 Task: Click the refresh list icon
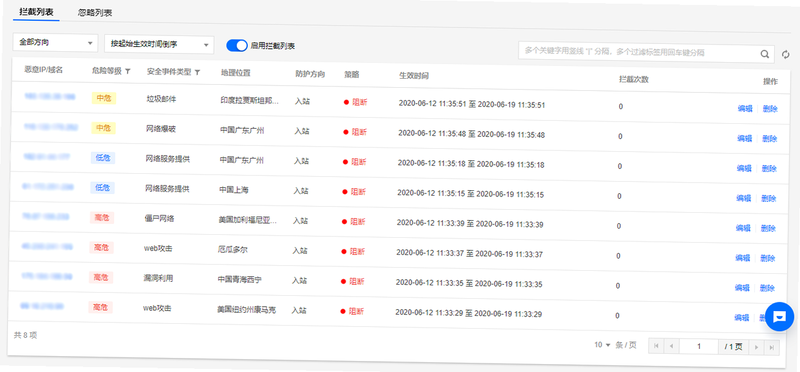coord(785,54)
